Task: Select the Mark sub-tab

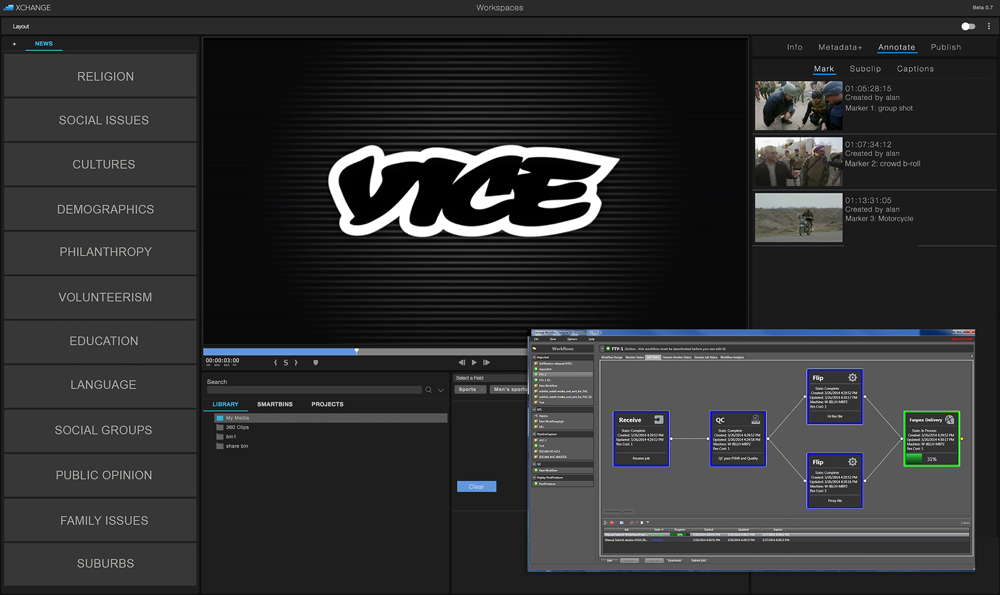Action: (x=823, y=69)
